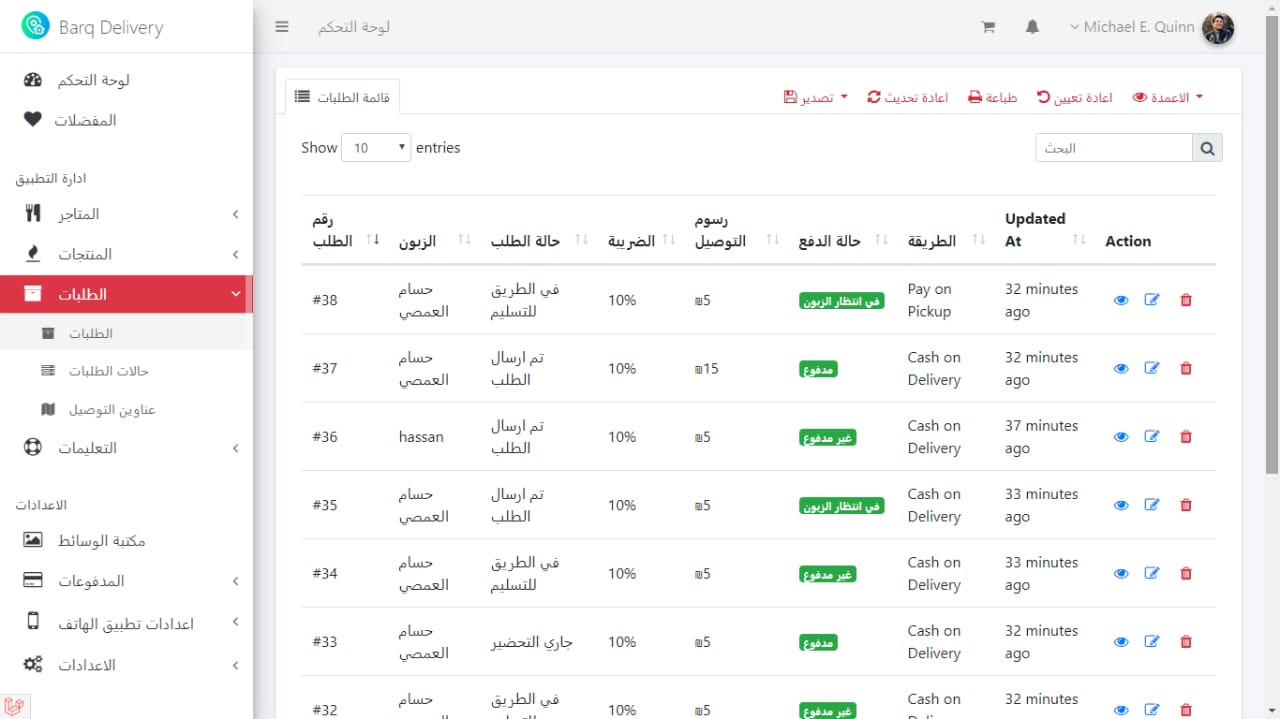Click the search magnifier icon
The image size is (1280, 719).
tap(1207, 147)
